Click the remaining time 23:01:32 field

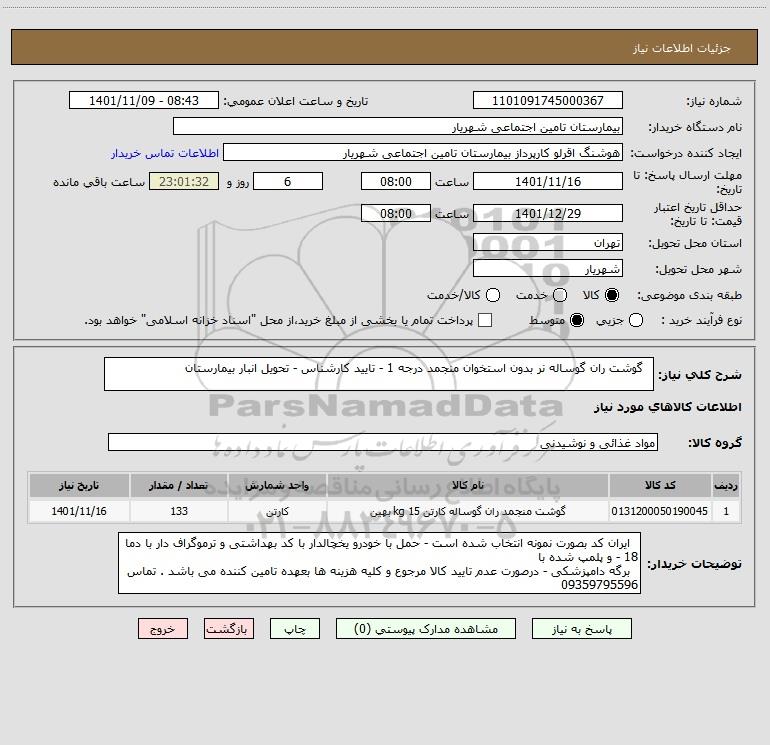click(x=184, y=181)
